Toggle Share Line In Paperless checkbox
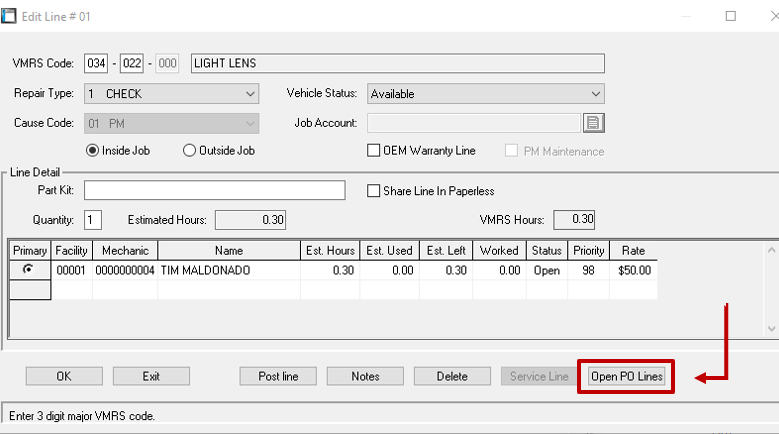The image size is (779, 434). pyautogui.click(x=374, y=191)
